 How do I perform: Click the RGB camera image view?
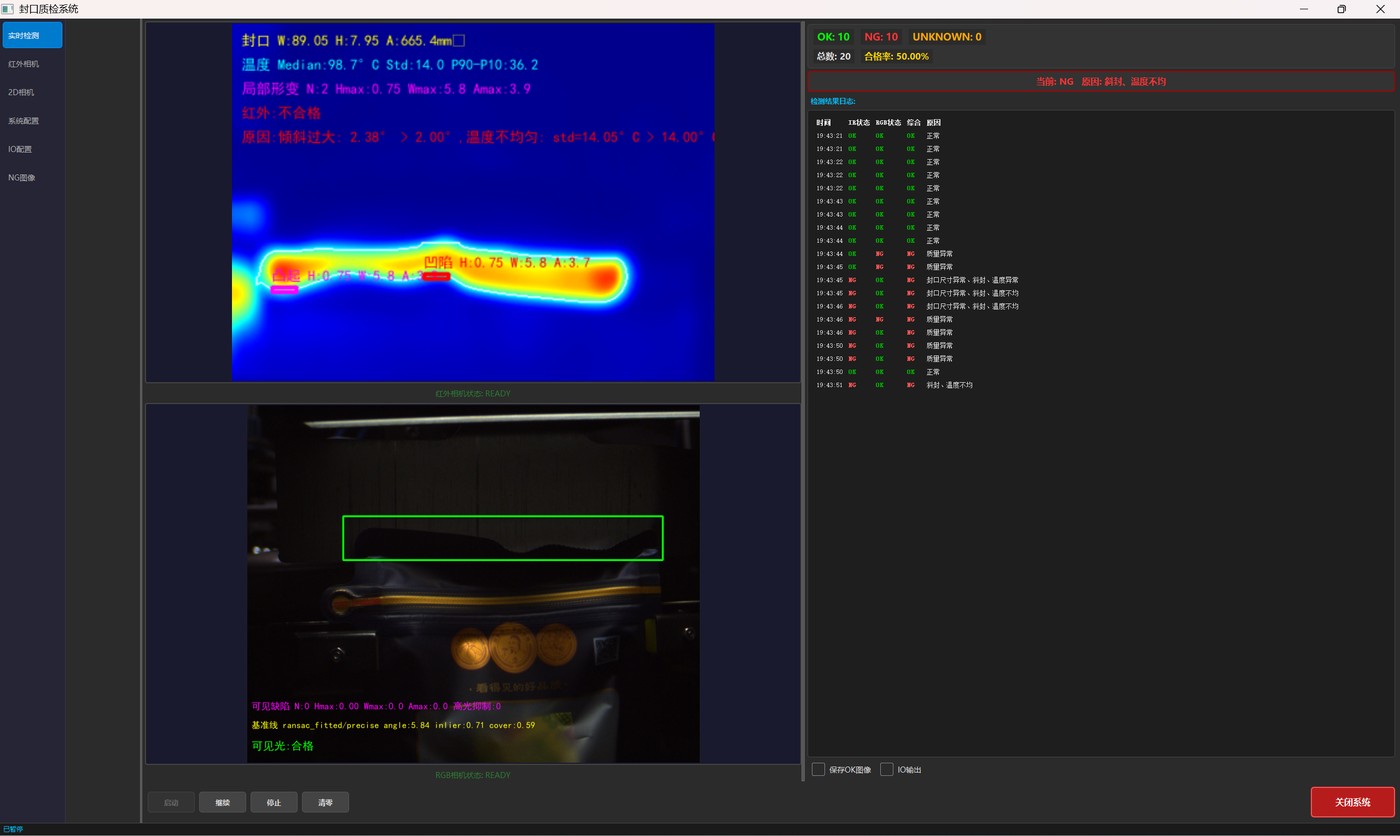tap(473, 583)
